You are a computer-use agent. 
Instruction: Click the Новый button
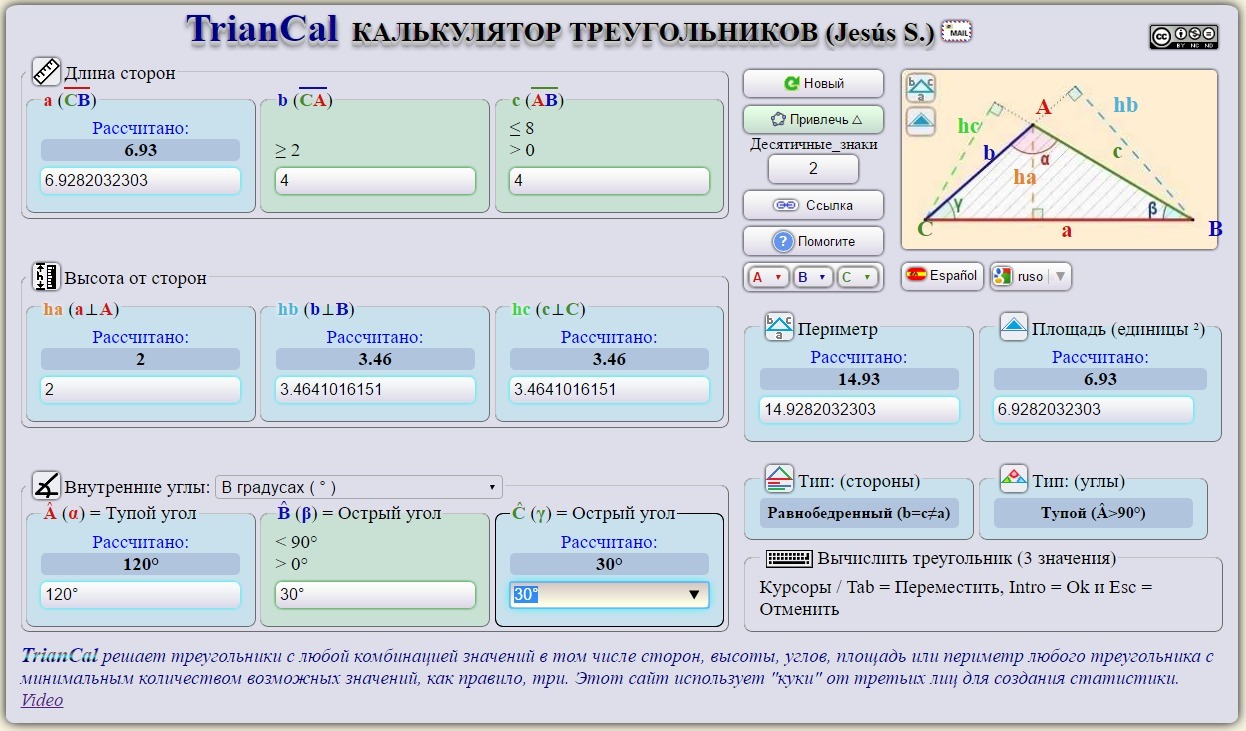click(814, 84)
